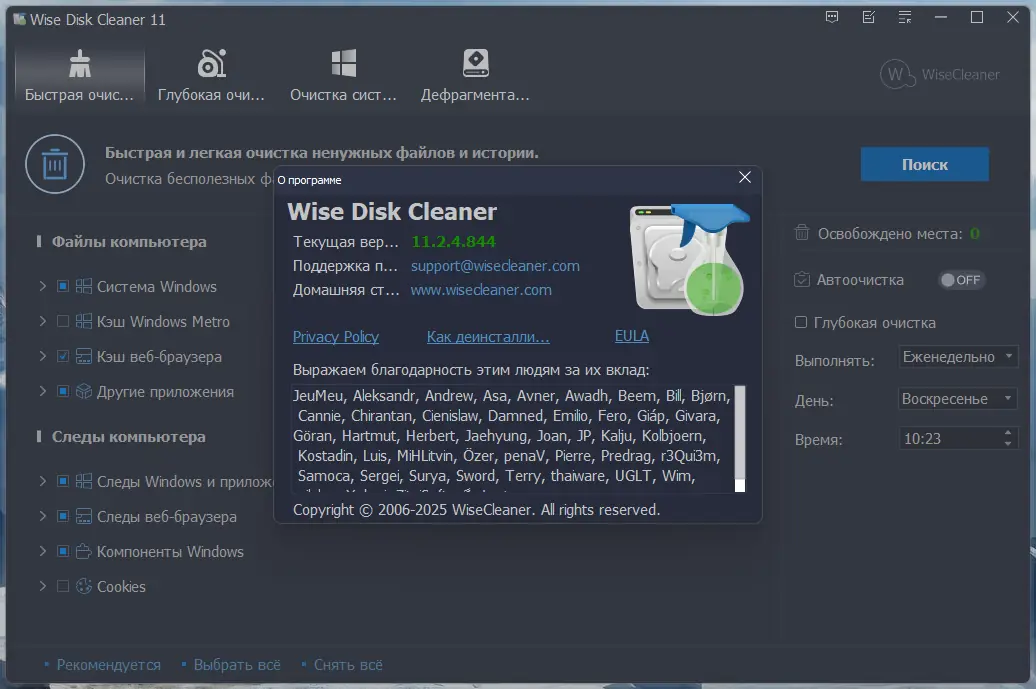Expand Следы веб-браузера item
This screenshot has width=1036, height=689.
pos(43,516)
